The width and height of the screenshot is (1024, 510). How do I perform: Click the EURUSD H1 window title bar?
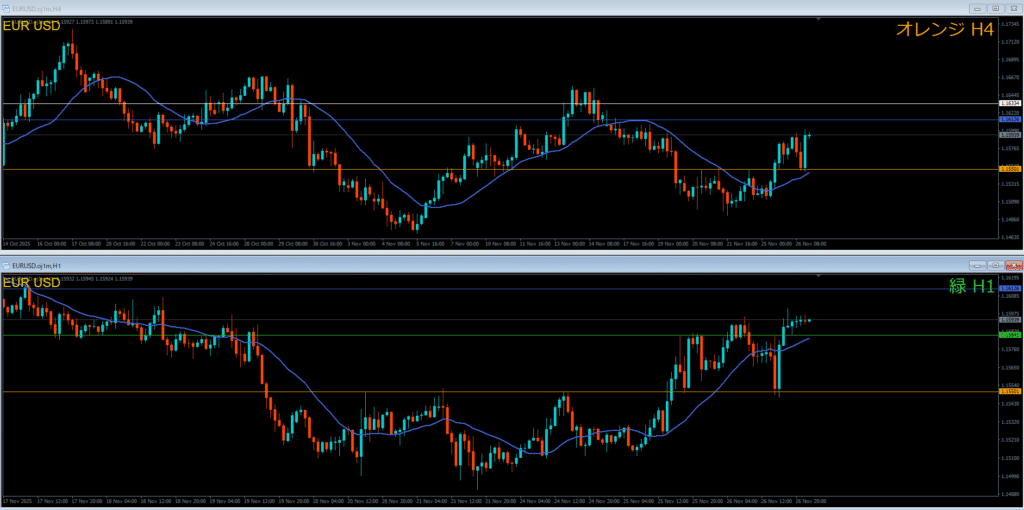[500, 265]
